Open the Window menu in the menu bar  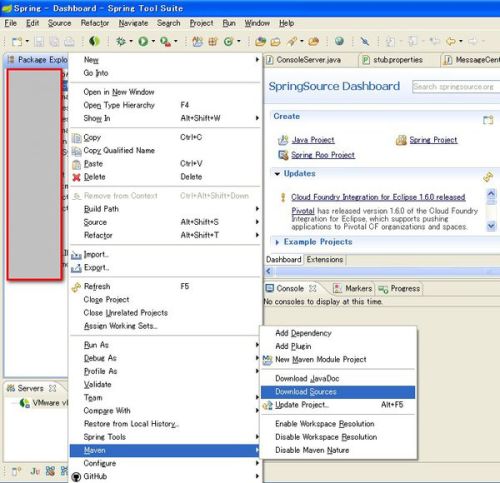257,23
